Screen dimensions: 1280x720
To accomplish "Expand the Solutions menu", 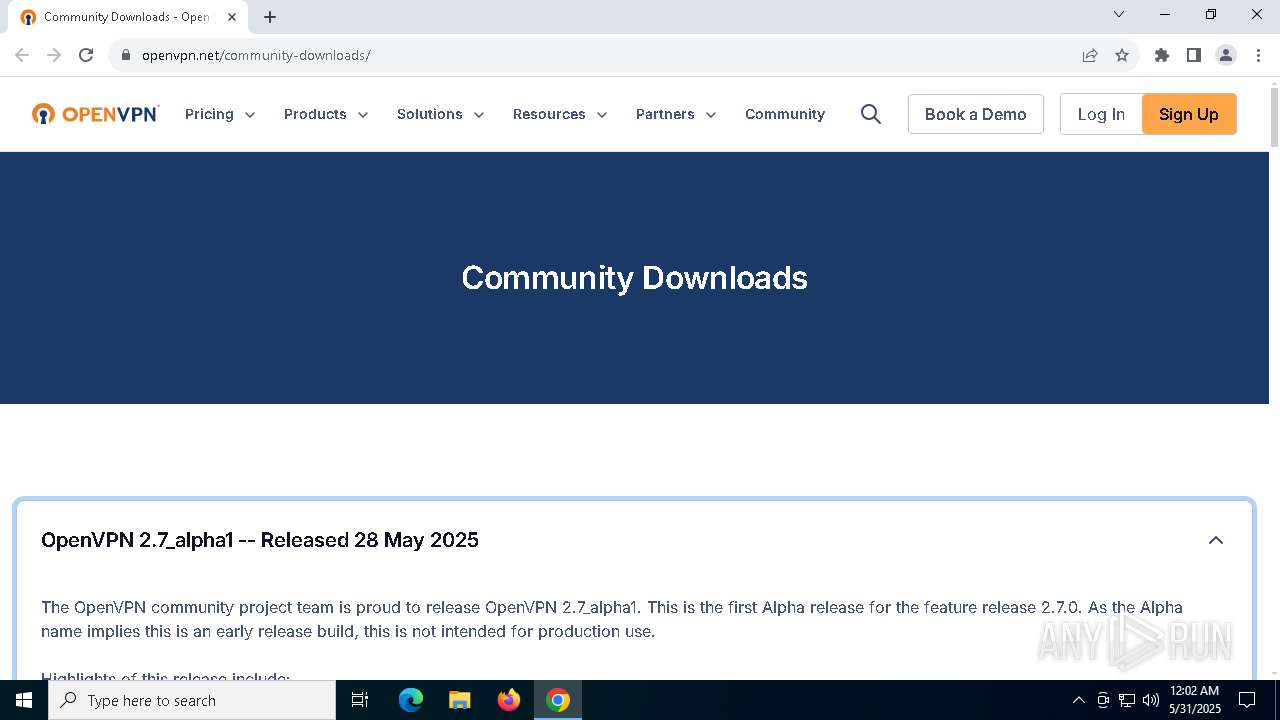I will pyautogui.click(x=441, y=114).
